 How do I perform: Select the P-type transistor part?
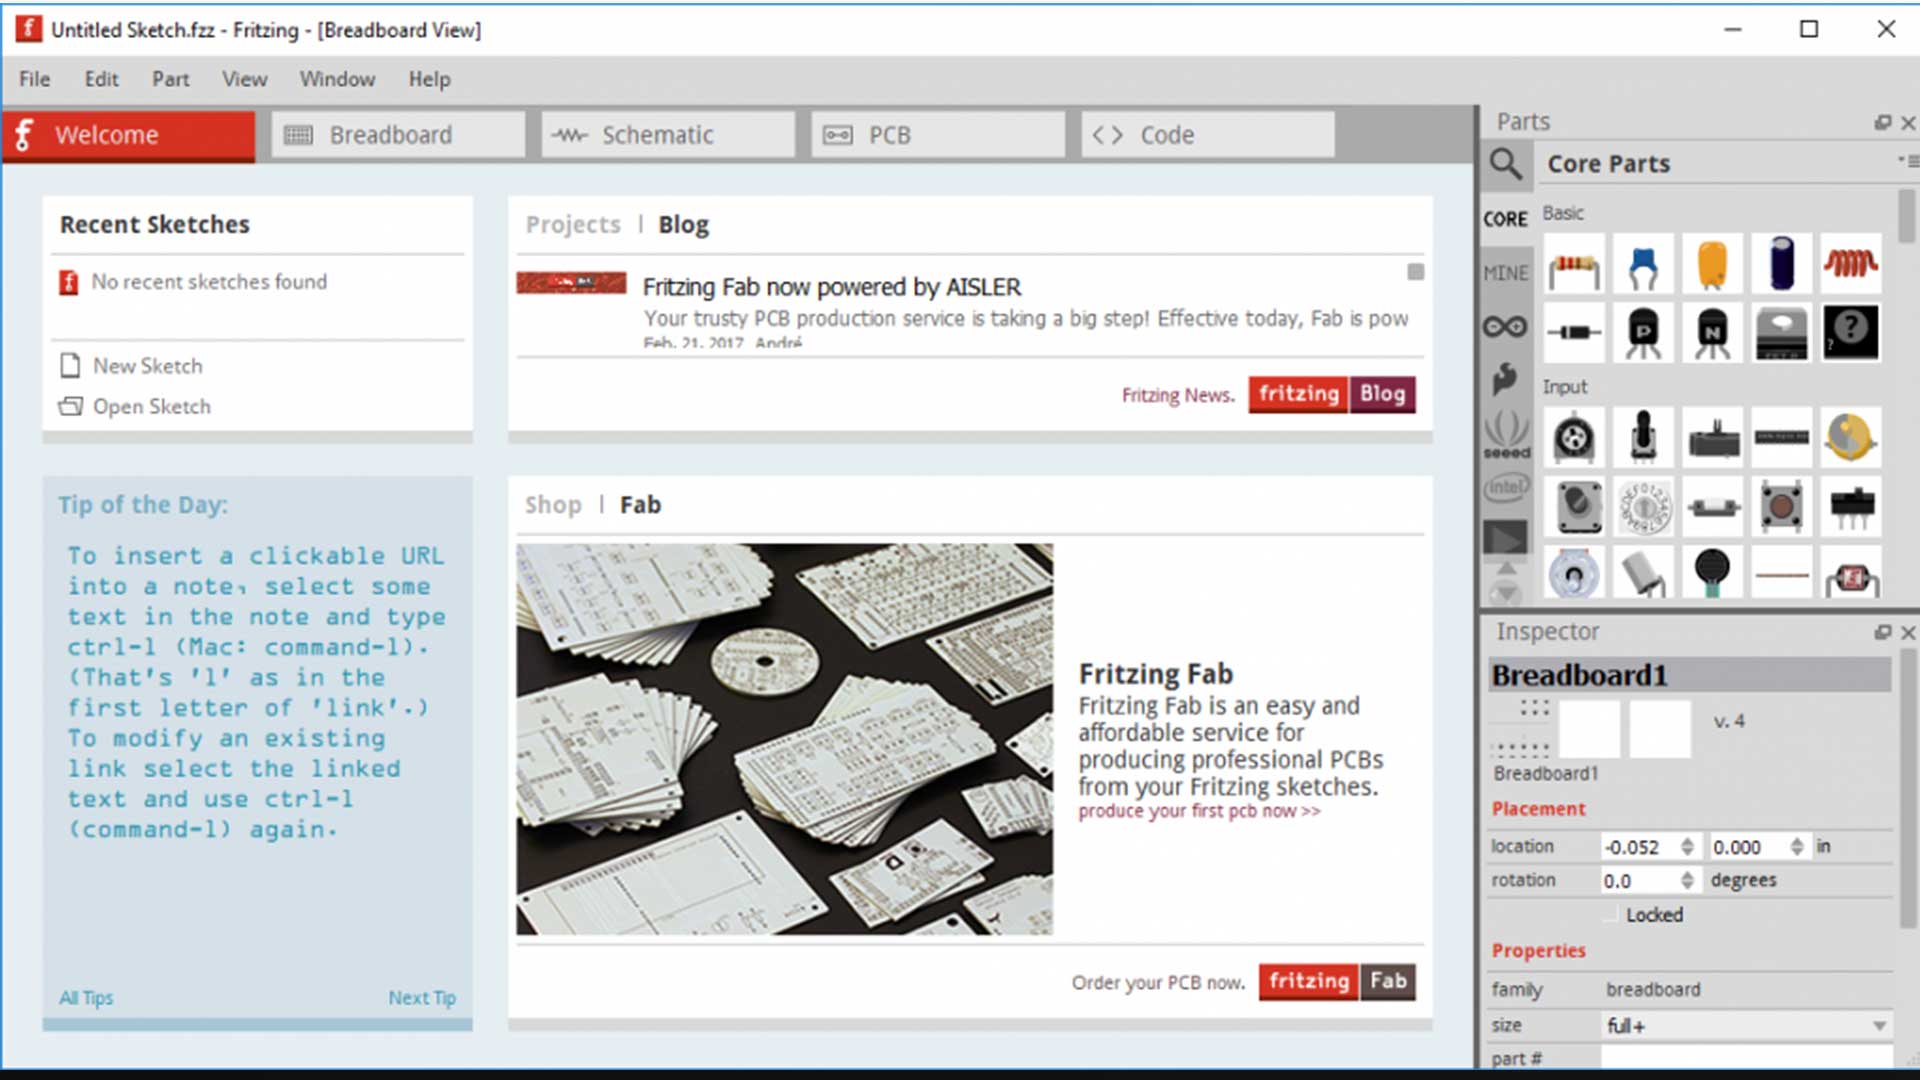click(x=1643, y=332)
